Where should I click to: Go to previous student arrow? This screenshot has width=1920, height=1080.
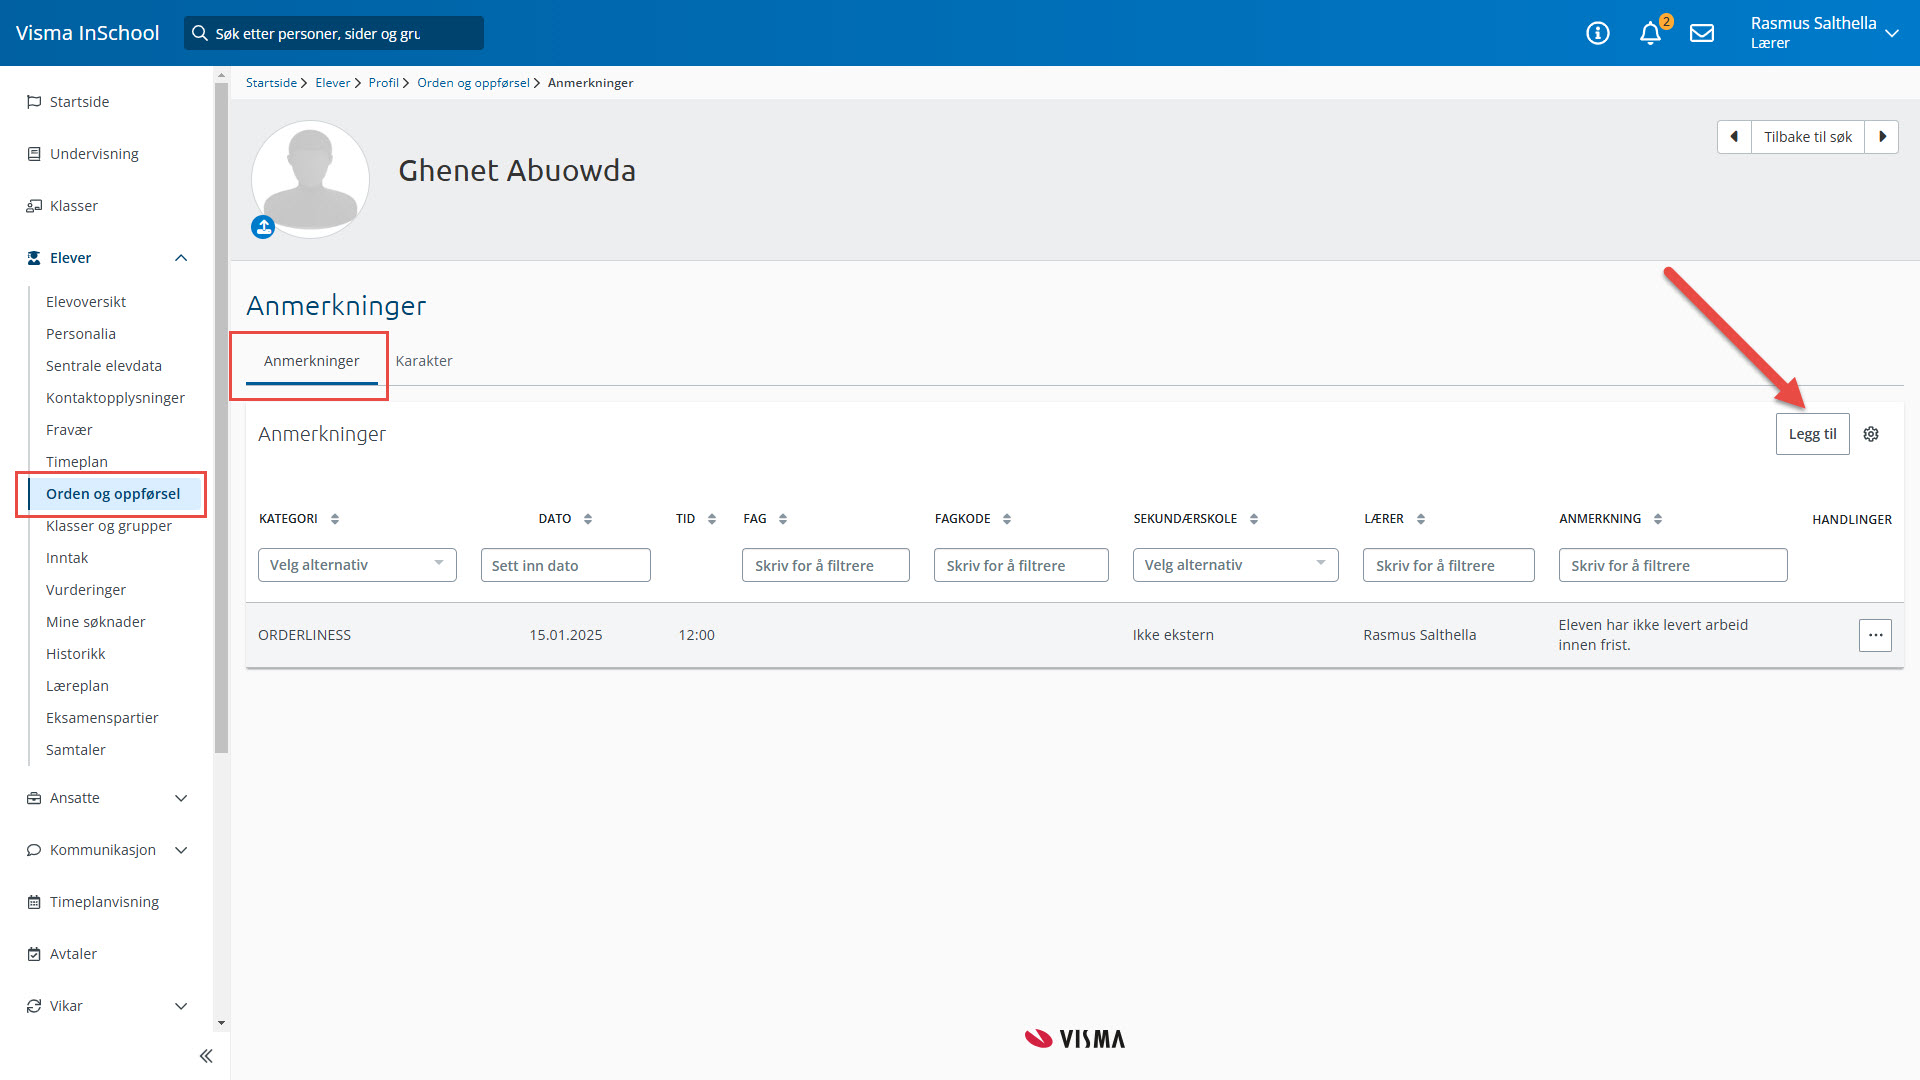pyautogui.click(x=1734, y=137)
